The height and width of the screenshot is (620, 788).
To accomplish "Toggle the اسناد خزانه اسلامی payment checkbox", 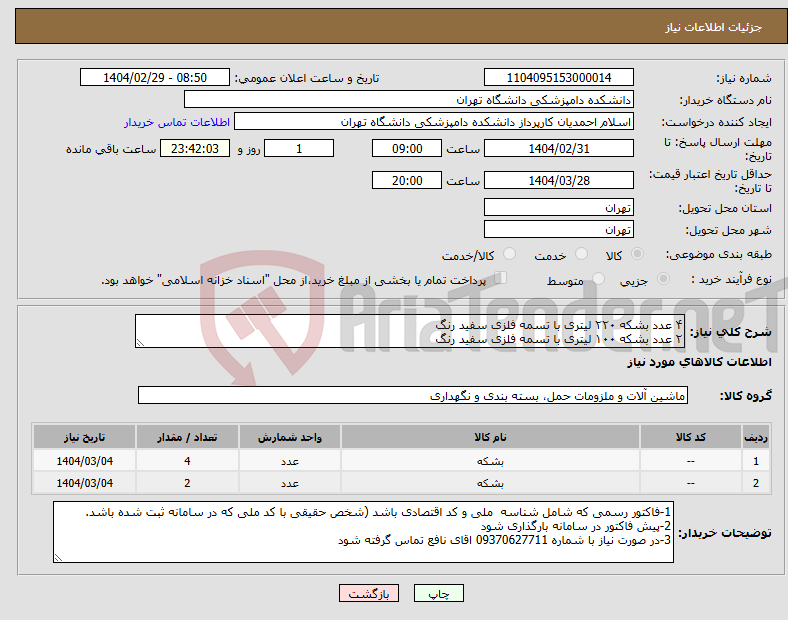I will pos(501,278).
